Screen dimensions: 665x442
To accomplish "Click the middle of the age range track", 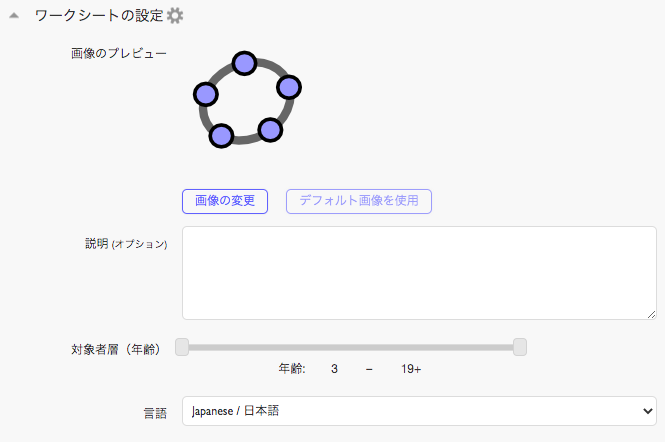I will click(x=351, y=347).
